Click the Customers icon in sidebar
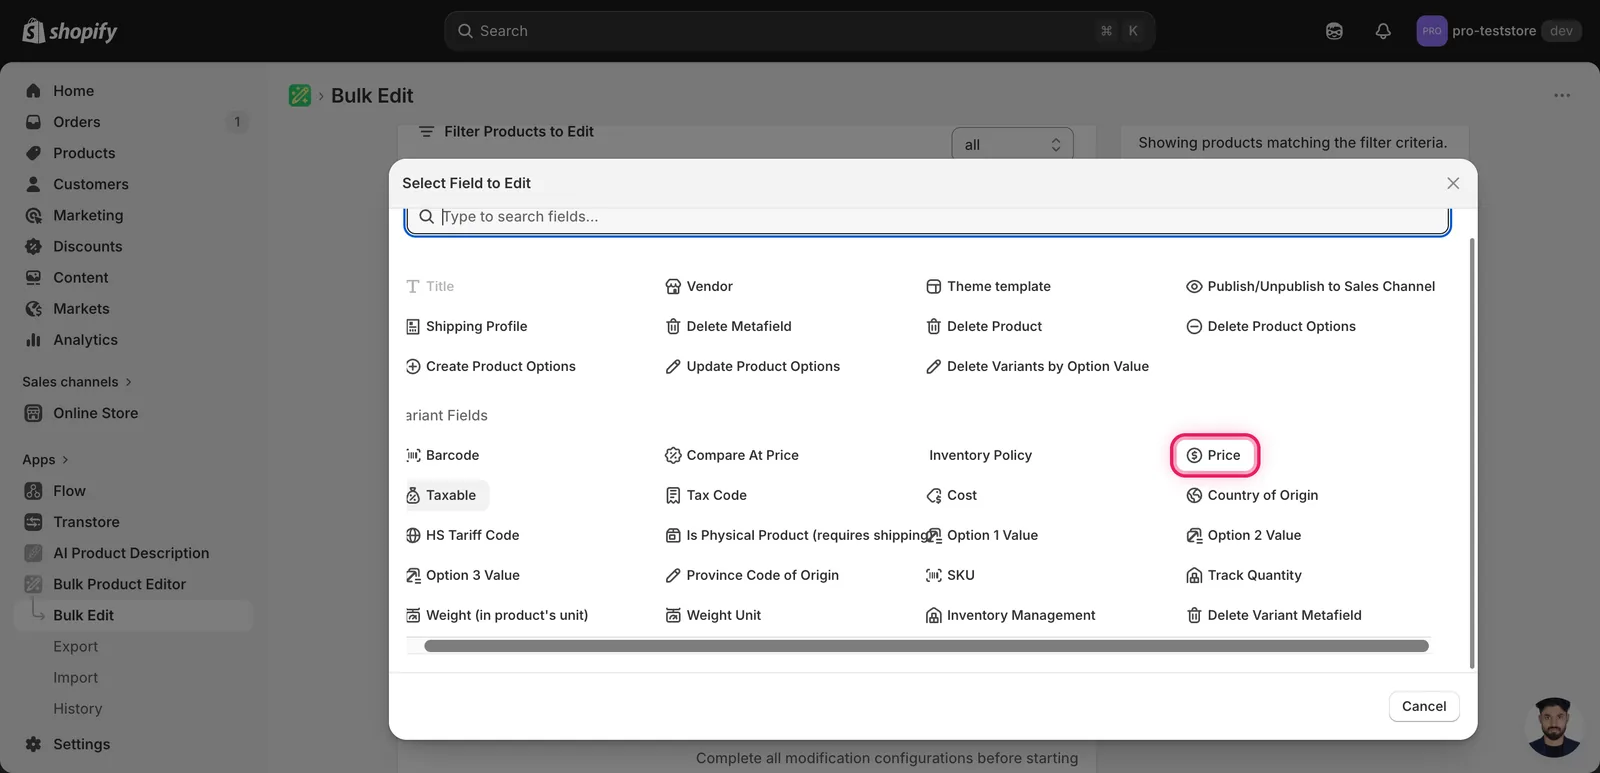This screenshot has width=1600, height=773. [x=33, y=184]
